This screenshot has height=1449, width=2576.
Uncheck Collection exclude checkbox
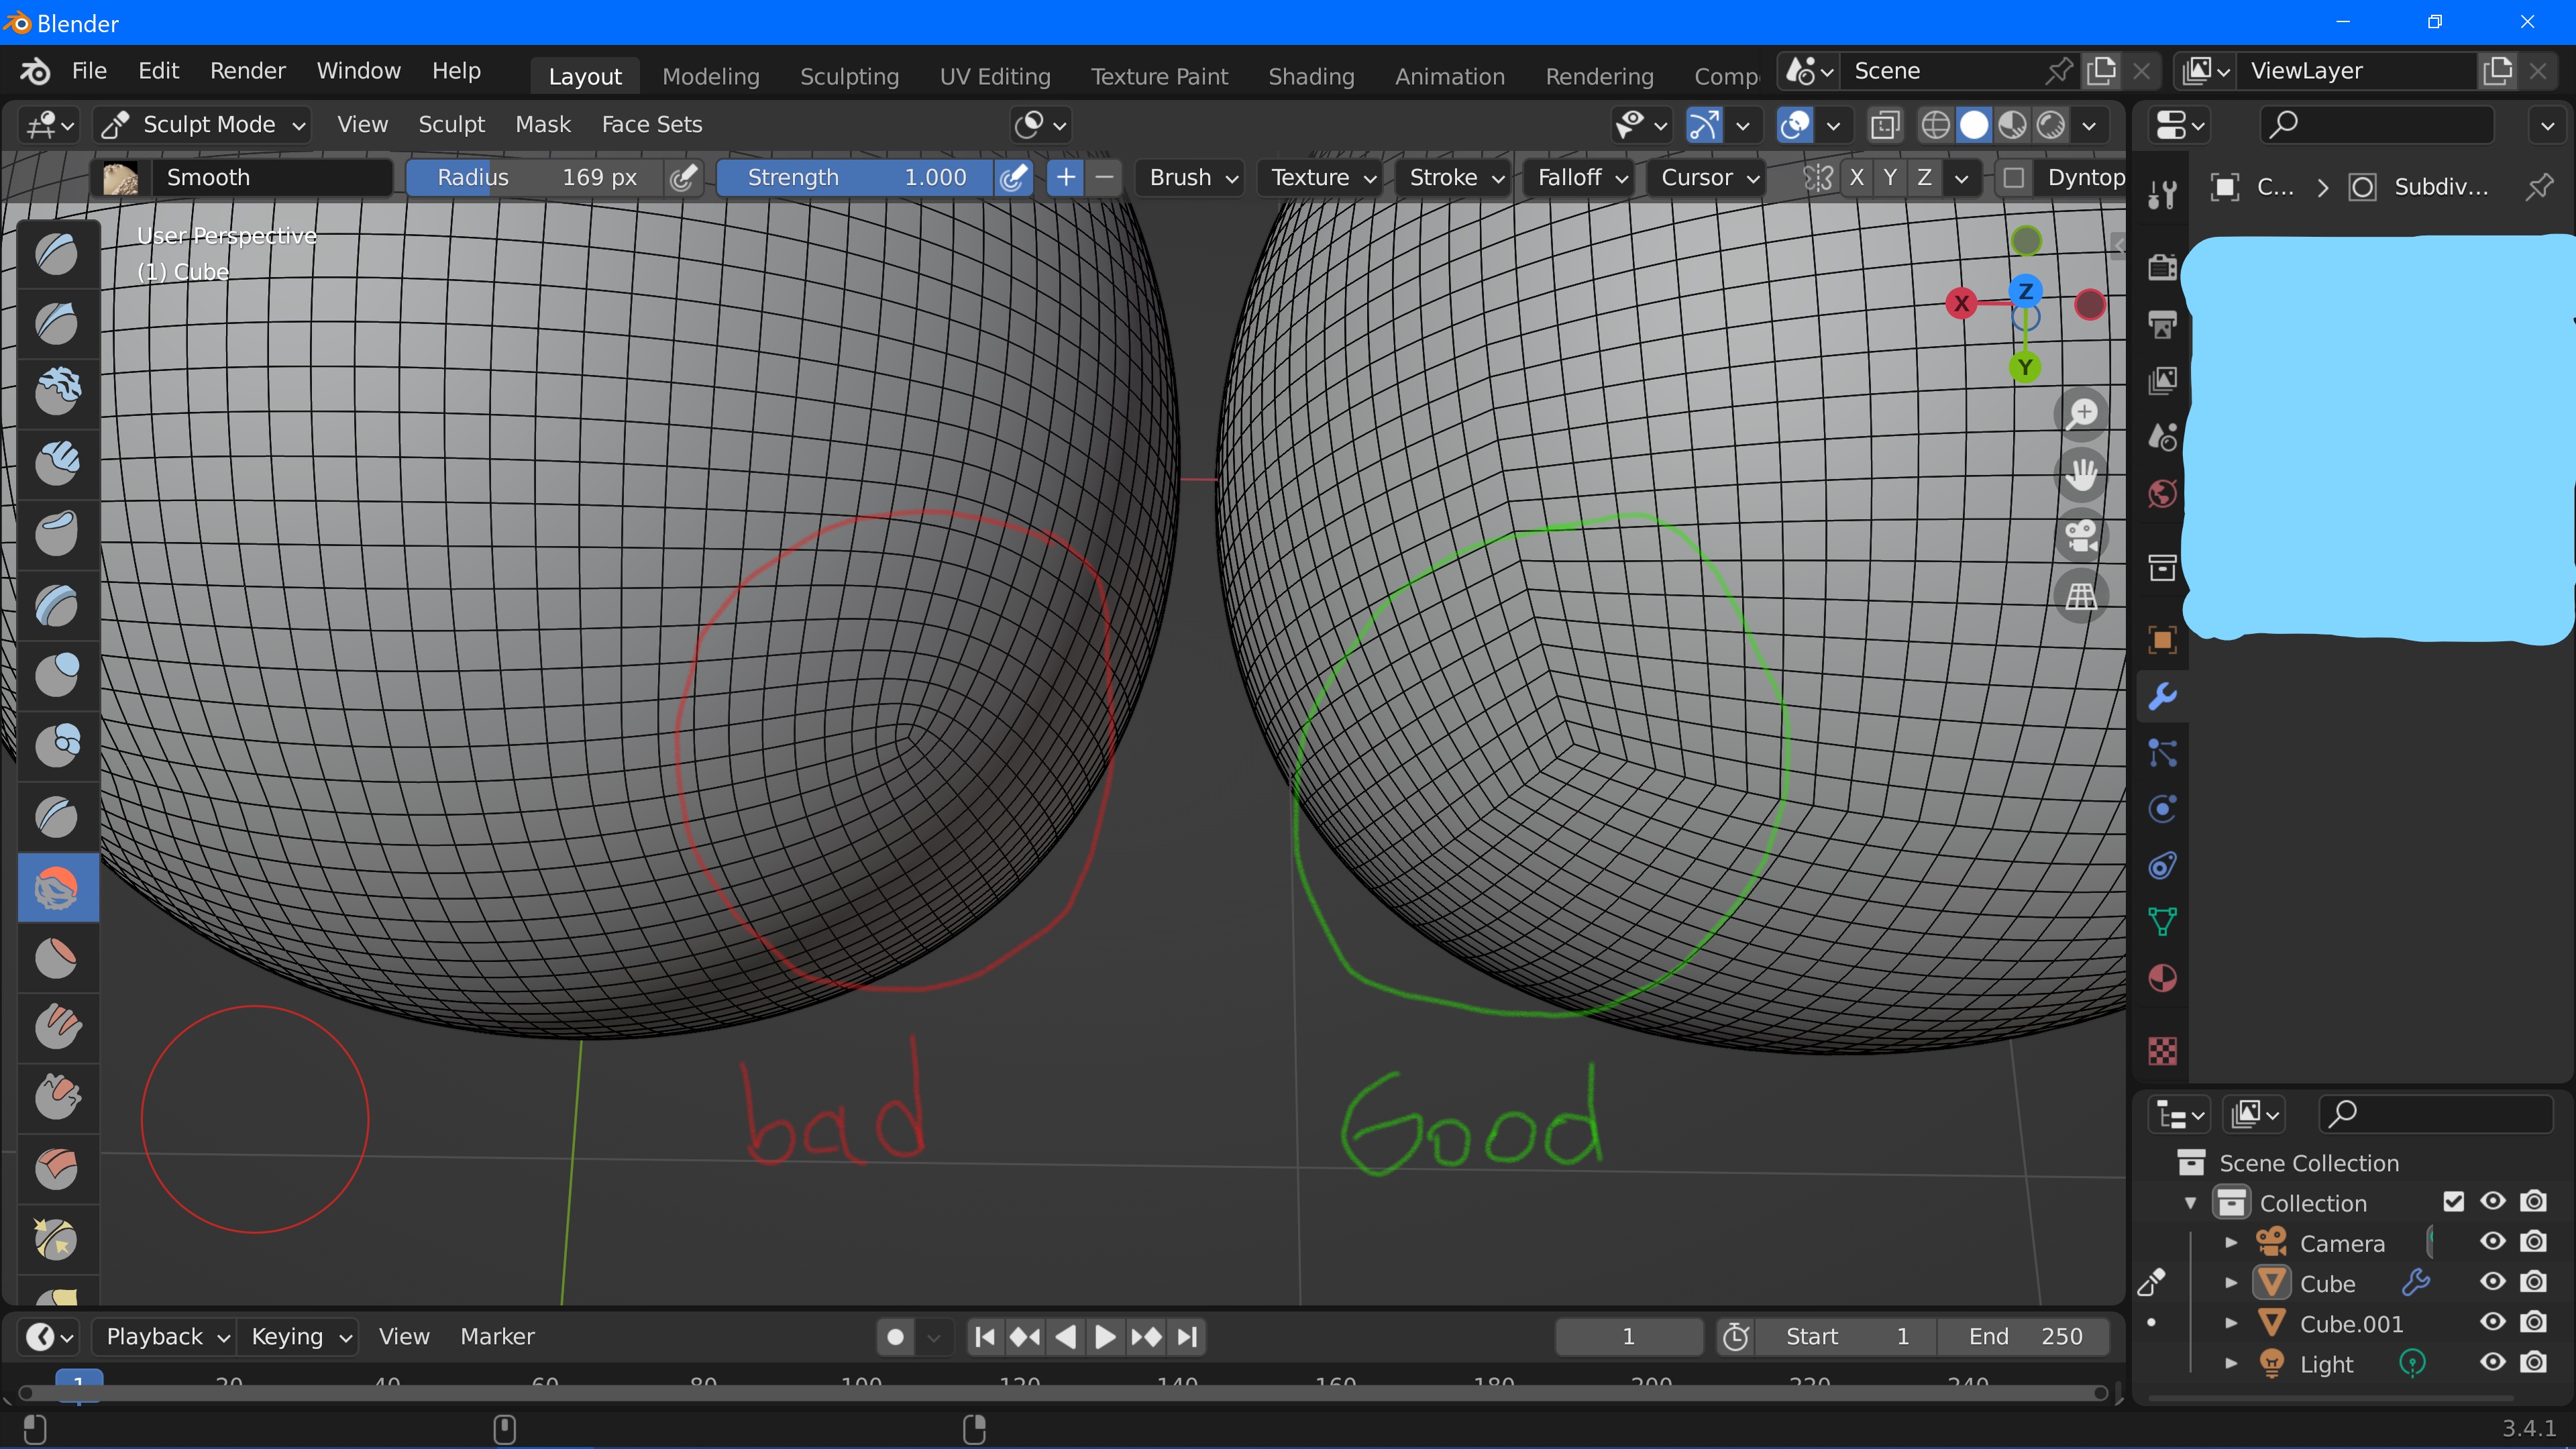(2453, 1202)
